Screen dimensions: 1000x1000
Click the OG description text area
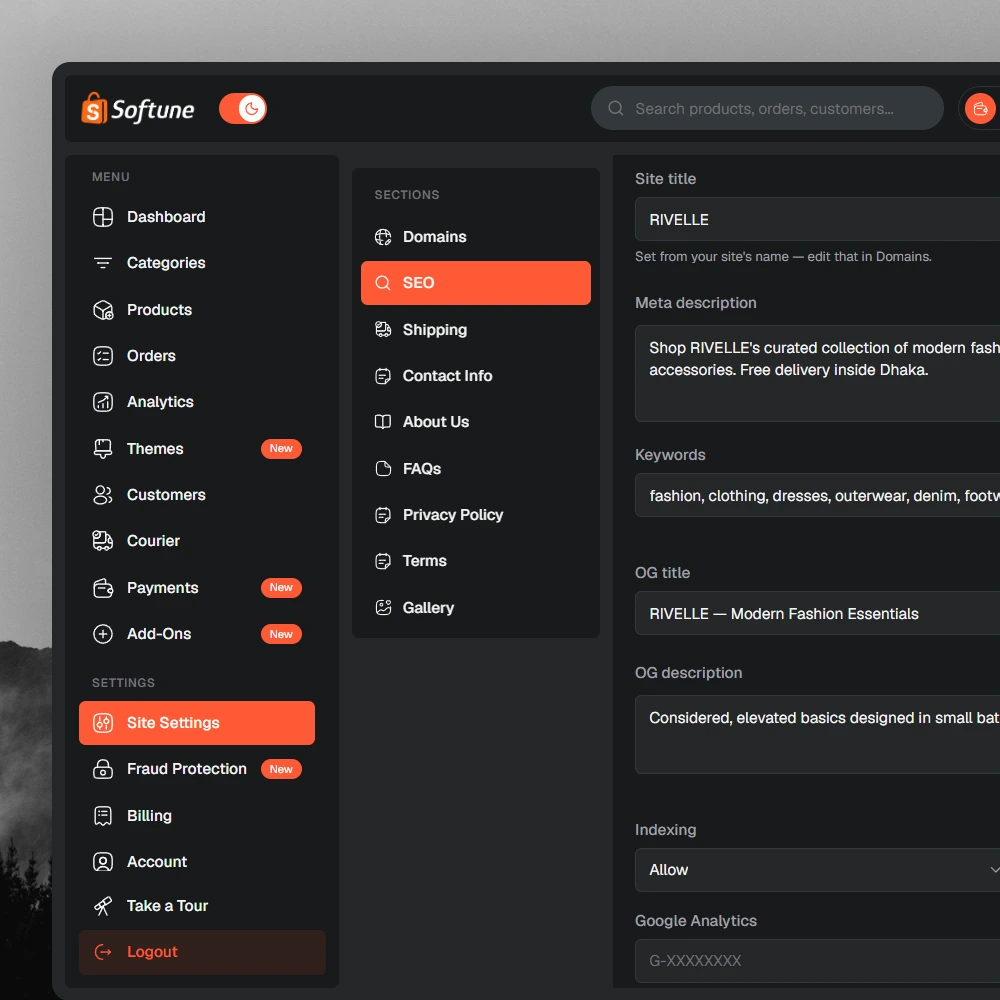point(818,735)
